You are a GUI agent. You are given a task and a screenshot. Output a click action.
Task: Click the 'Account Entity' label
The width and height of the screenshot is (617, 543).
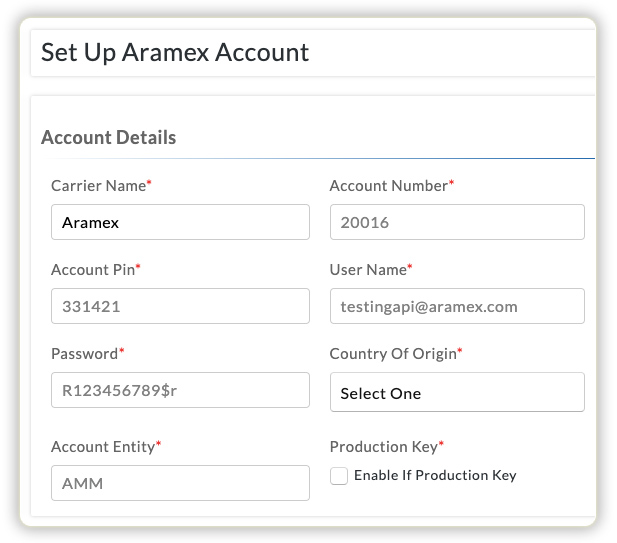tap(103, 447)
